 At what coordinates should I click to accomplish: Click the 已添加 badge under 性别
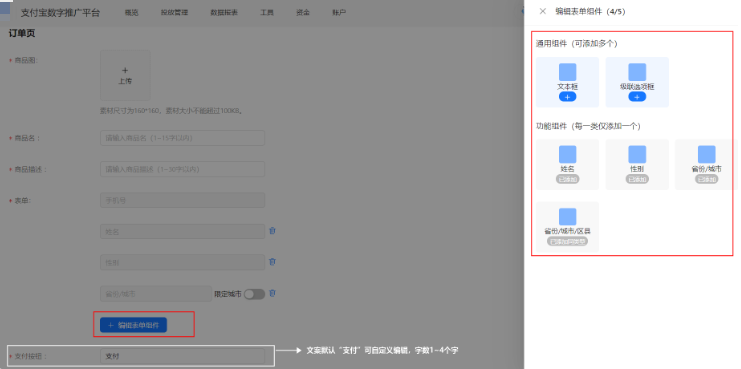pos(637,179)
